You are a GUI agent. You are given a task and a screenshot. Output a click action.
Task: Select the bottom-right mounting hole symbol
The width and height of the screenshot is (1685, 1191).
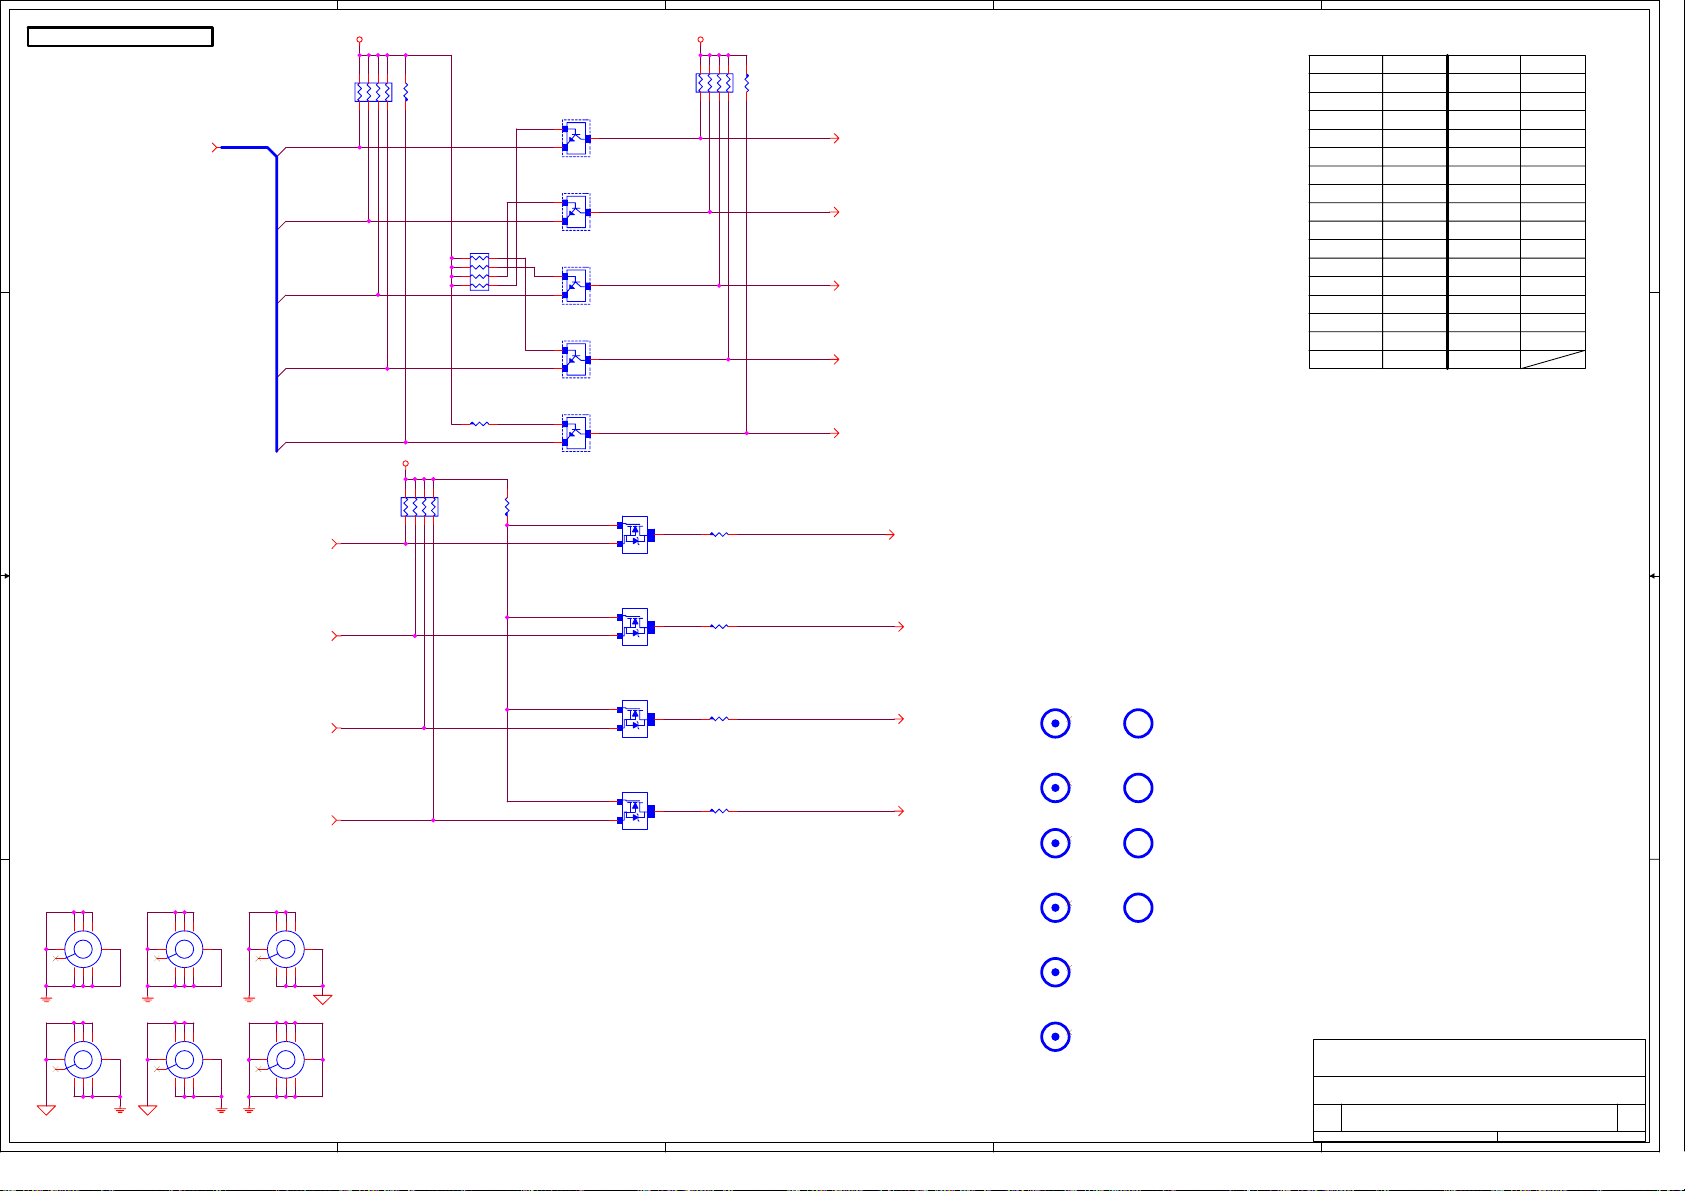coord(285,1059)
